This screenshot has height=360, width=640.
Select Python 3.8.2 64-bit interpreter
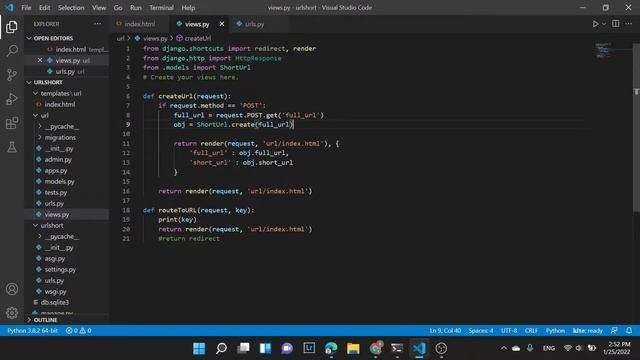click(x=32, y=331)
